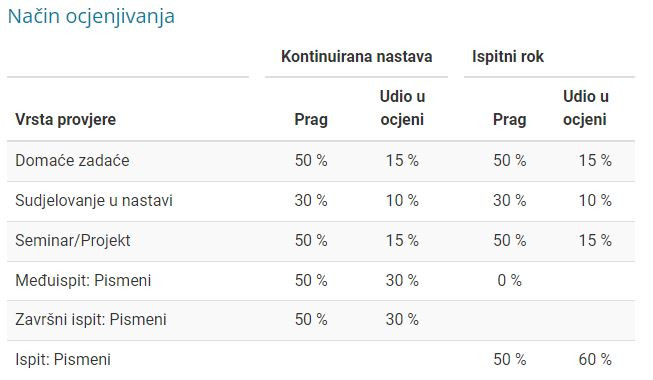
Task: Click the 'Način ocjenjivanja' heading
Action: 91,17
